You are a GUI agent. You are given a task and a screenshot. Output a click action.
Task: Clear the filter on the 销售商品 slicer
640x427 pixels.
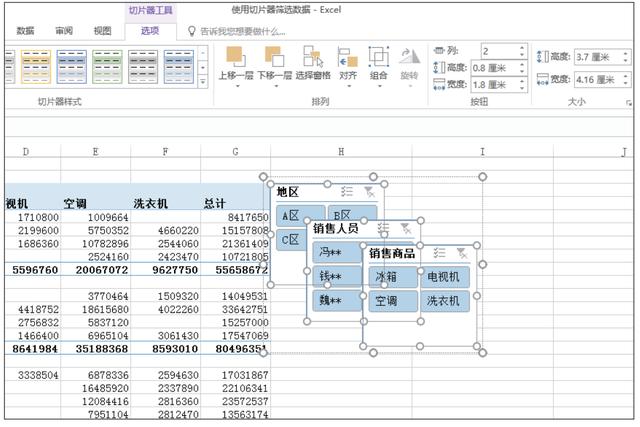coord(462,253)
